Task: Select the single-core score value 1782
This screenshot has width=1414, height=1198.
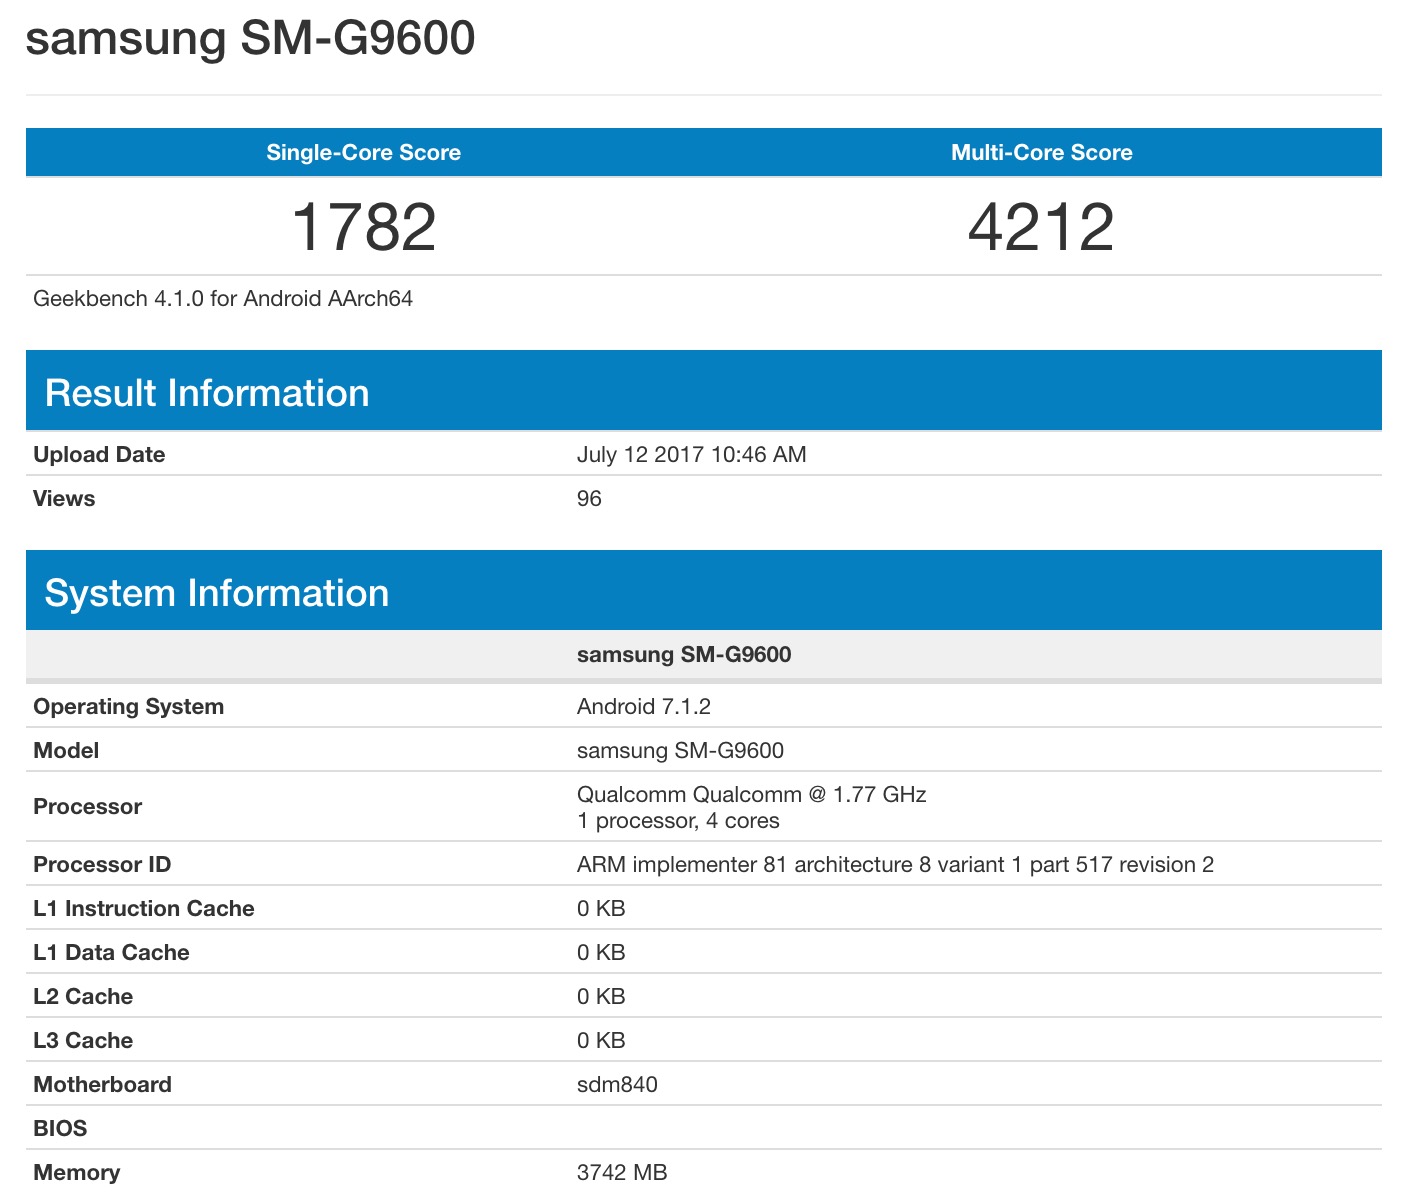Action: (364, 227)
